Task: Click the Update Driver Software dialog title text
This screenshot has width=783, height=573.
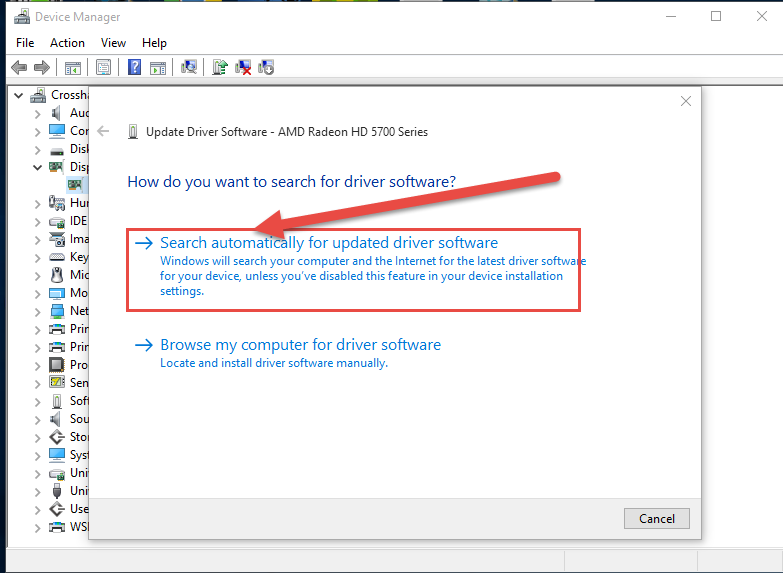Action: (287, 132)
